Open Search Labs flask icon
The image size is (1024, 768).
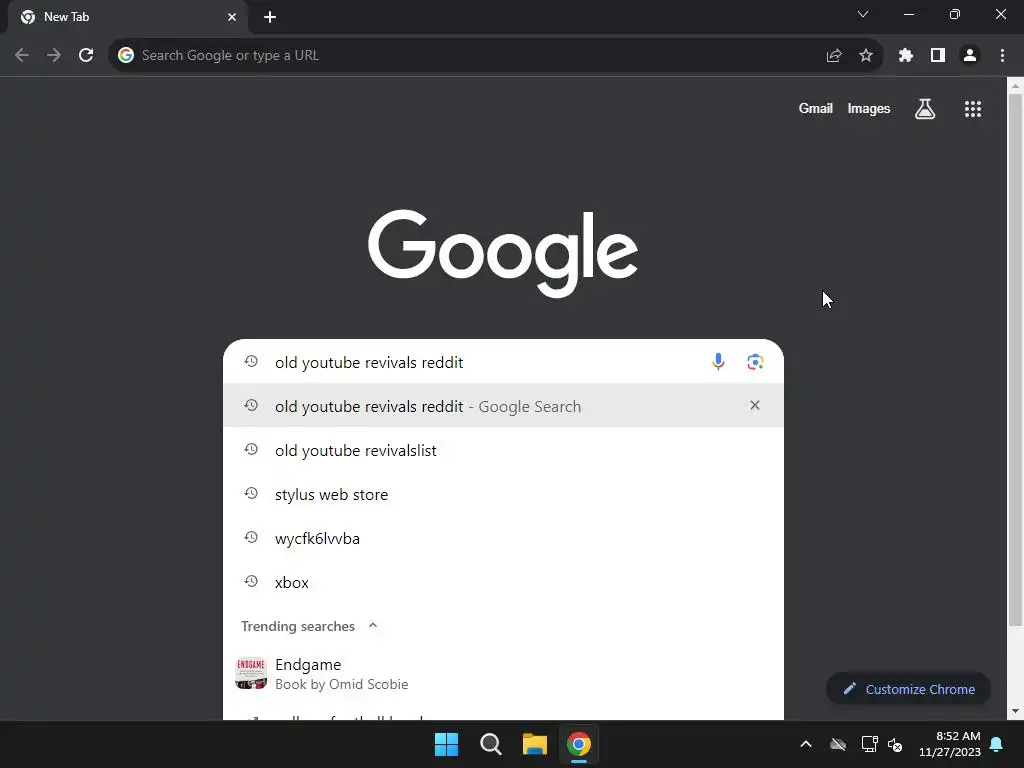[x=925, y=109]
